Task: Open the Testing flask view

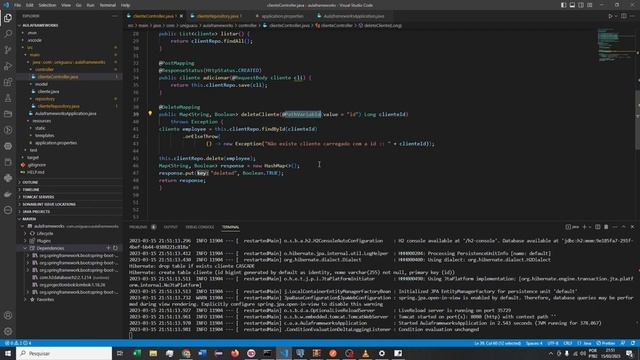Action: [8, 98]
